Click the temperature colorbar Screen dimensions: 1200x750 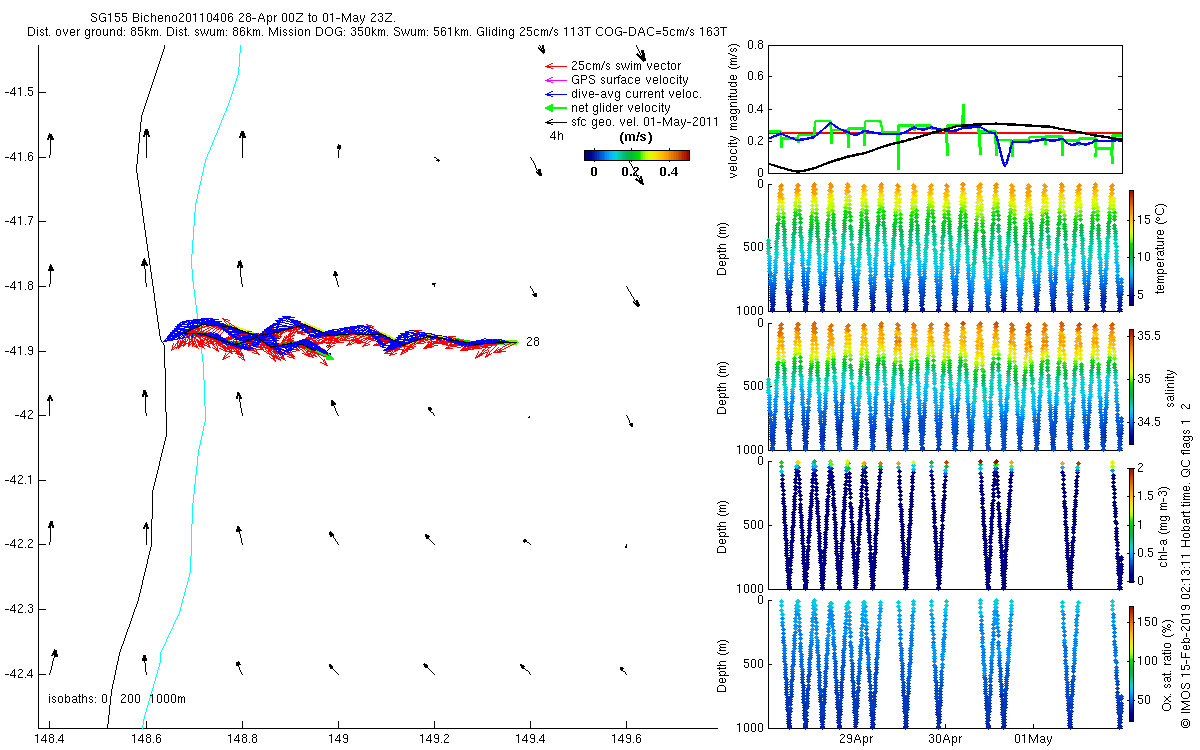[x=1131, y=249]
